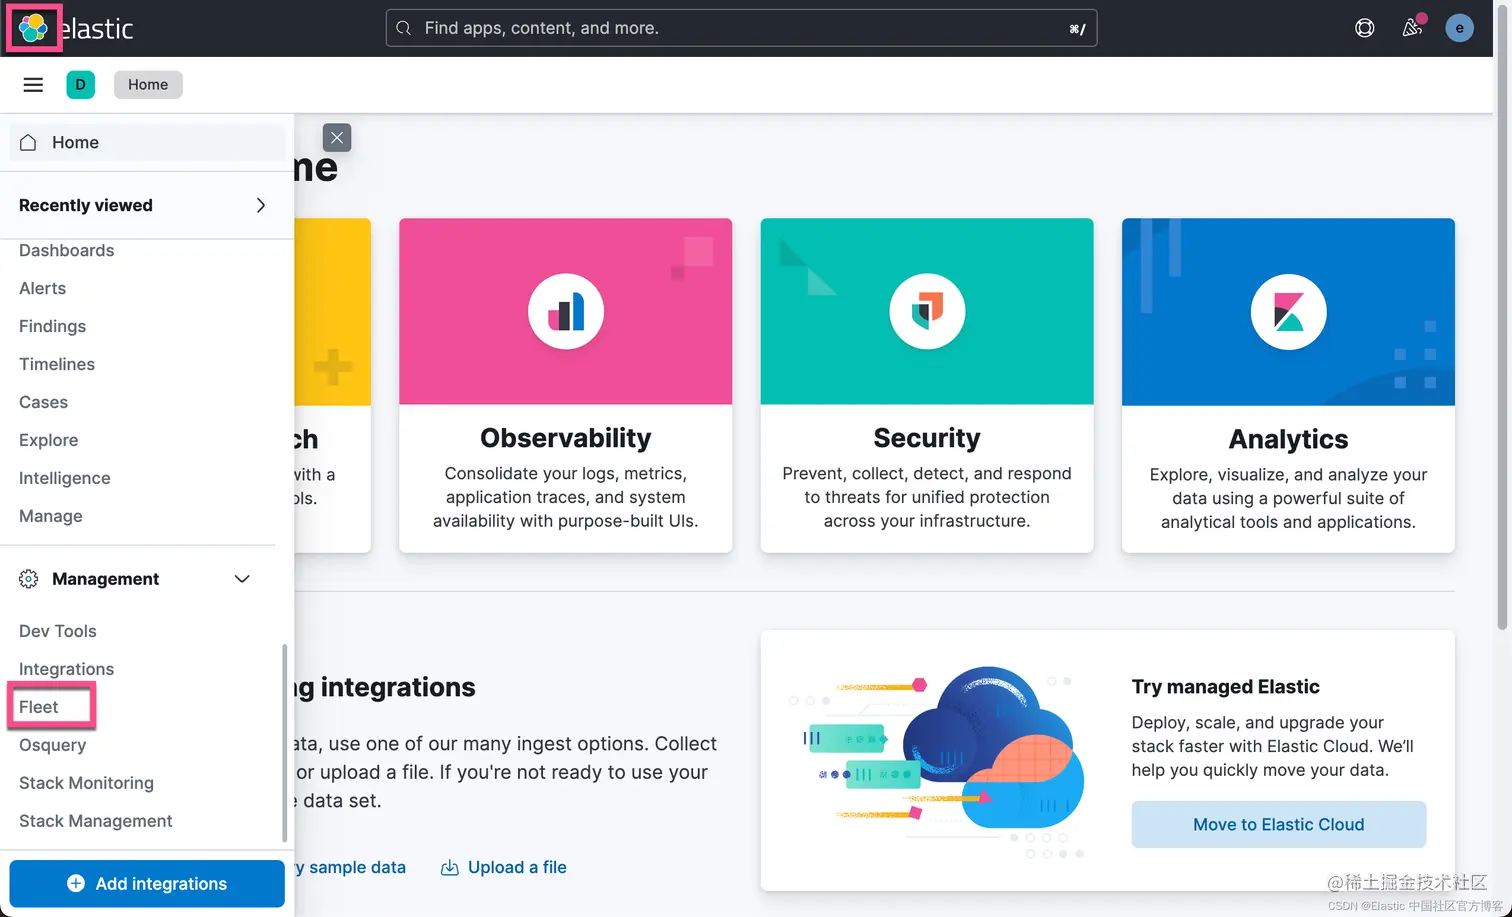
Task: Focus the Find apps search field
Action: (x=741, y=28)
